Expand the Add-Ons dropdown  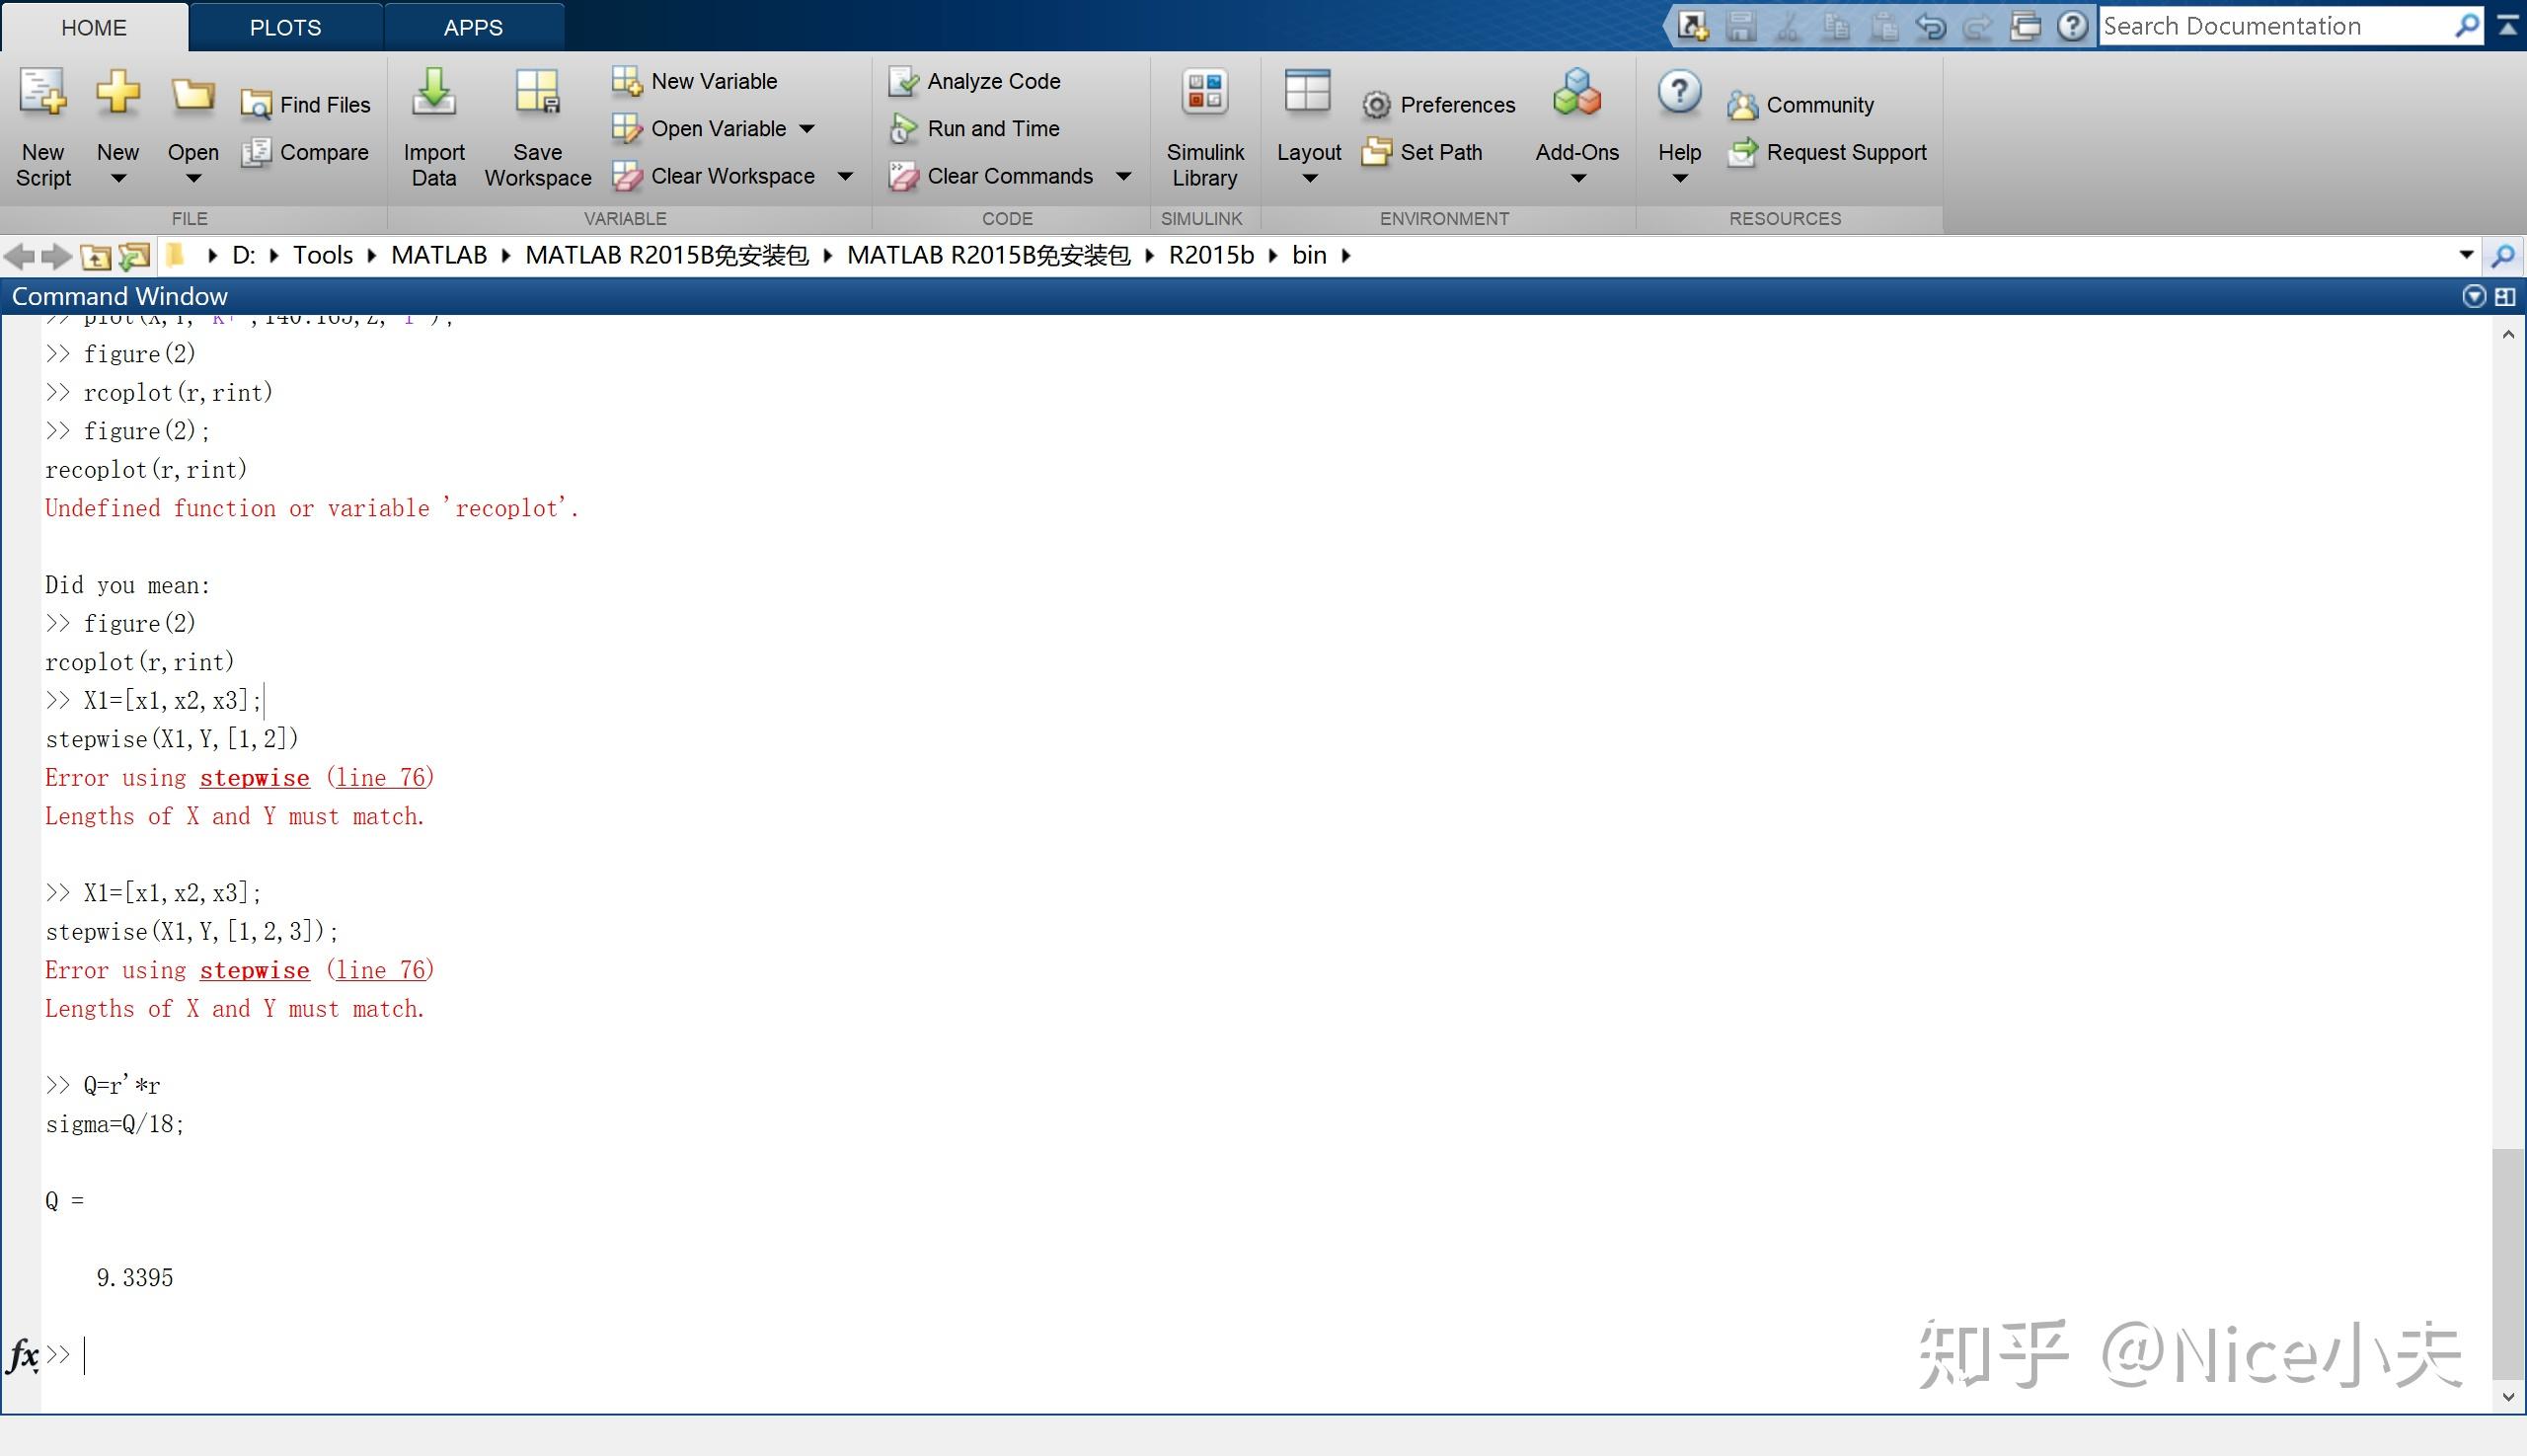coord(1577,178)
